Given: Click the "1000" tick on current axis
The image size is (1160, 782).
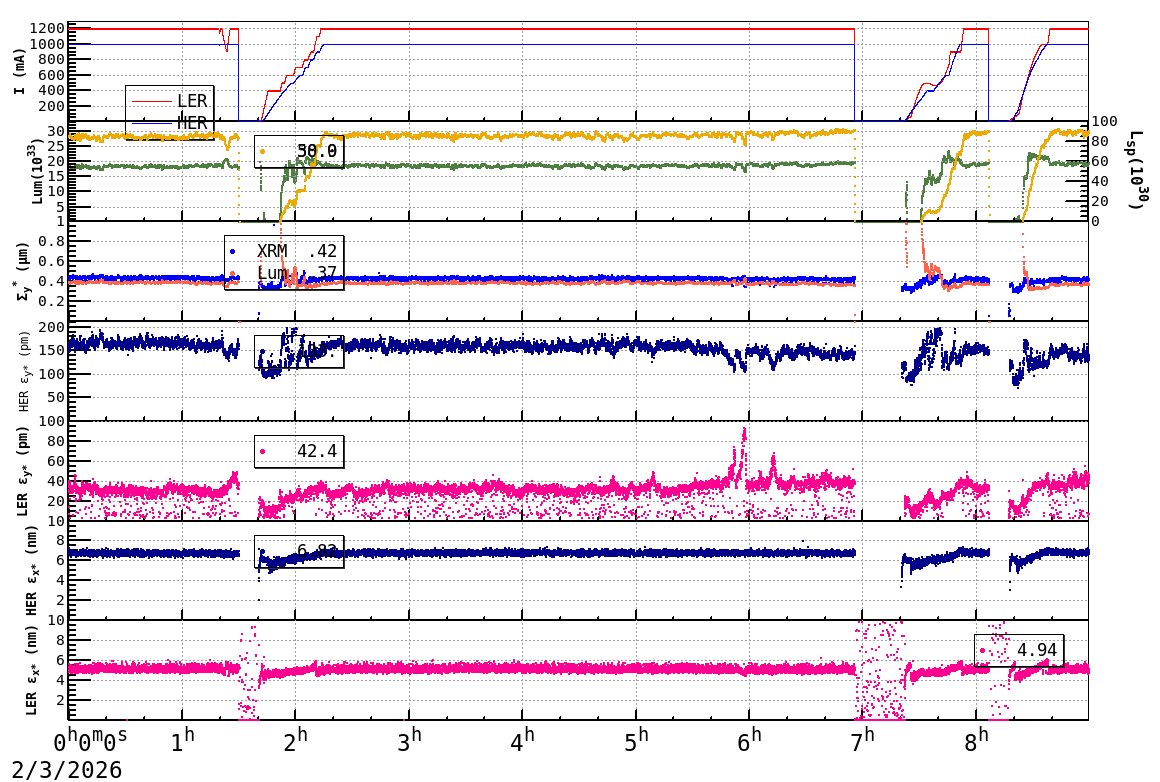Looking at the screenshot, I should pos(47,44).
